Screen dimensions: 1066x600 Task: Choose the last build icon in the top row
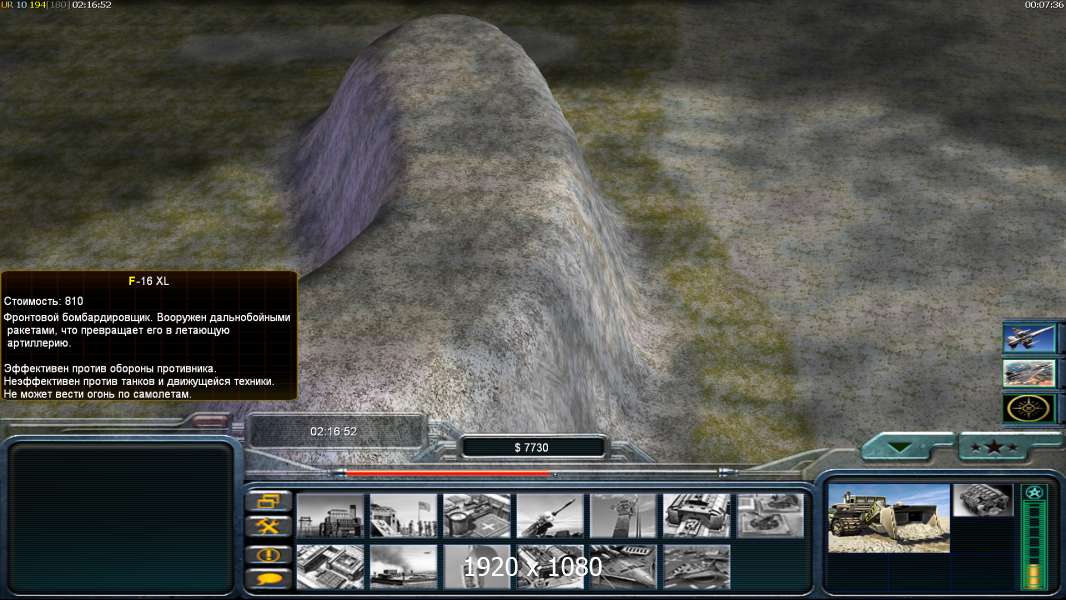(770, 515)
